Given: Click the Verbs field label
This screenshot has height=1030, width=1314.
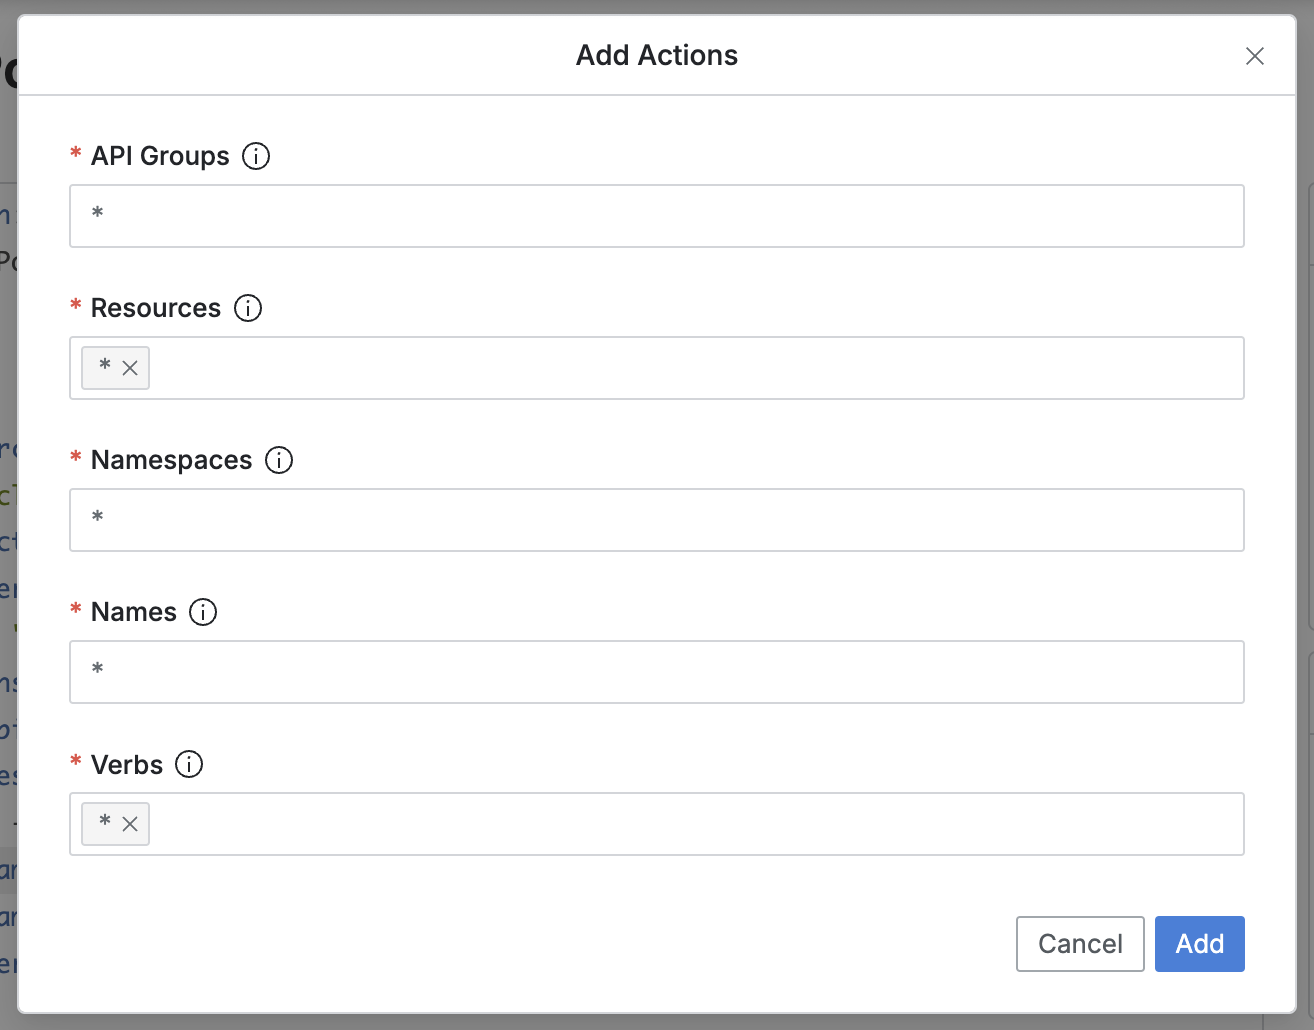Looking at the screenshot, I should (127, 765).
